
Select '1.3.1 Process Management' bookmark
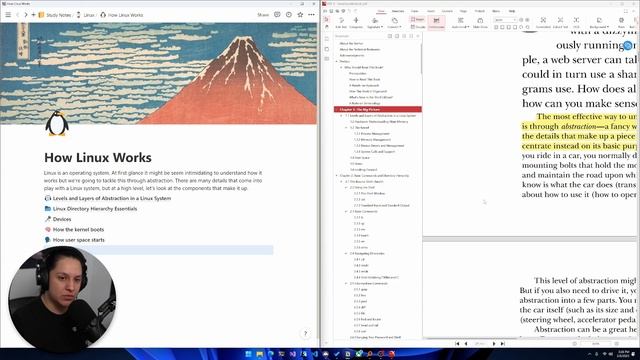click(x=372, y=133)
